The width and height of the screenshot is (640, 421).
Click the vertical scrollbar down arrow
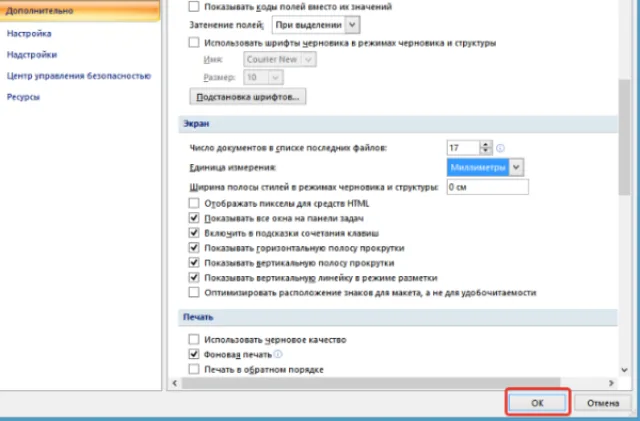point(624,370)
